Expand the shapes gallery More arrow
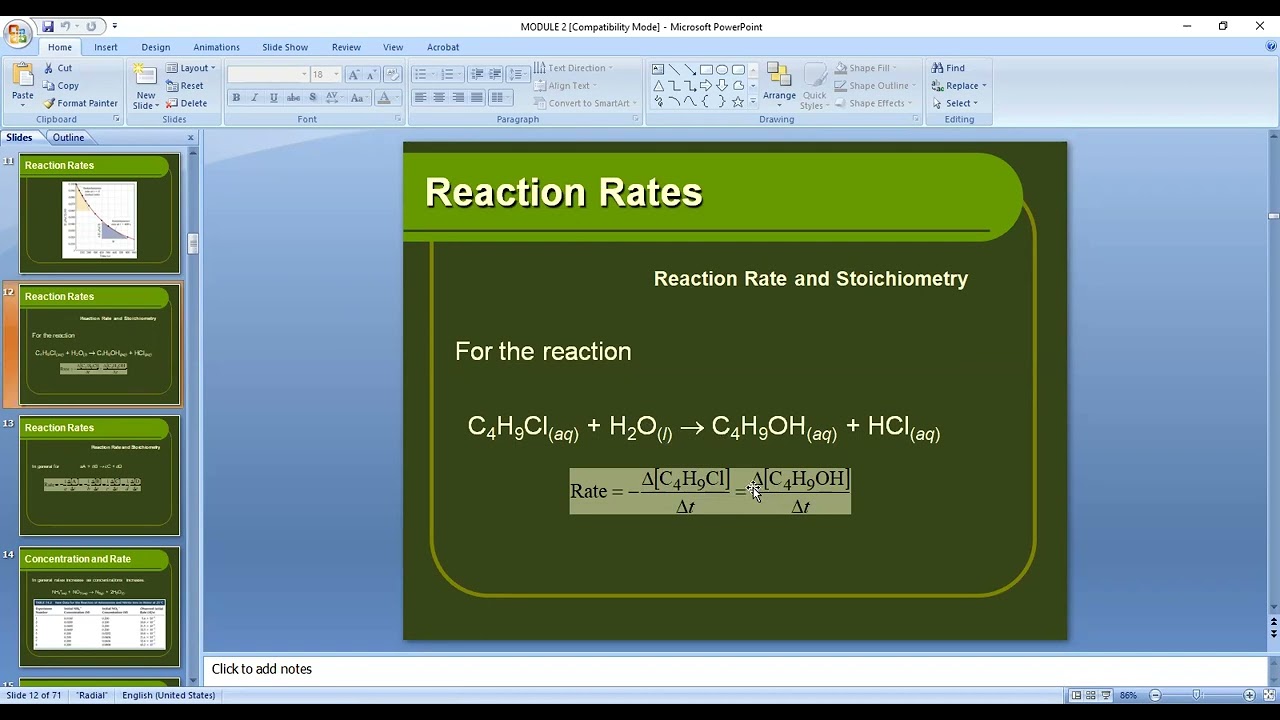Screen dimensions: 1280x720 click(754, 103)
